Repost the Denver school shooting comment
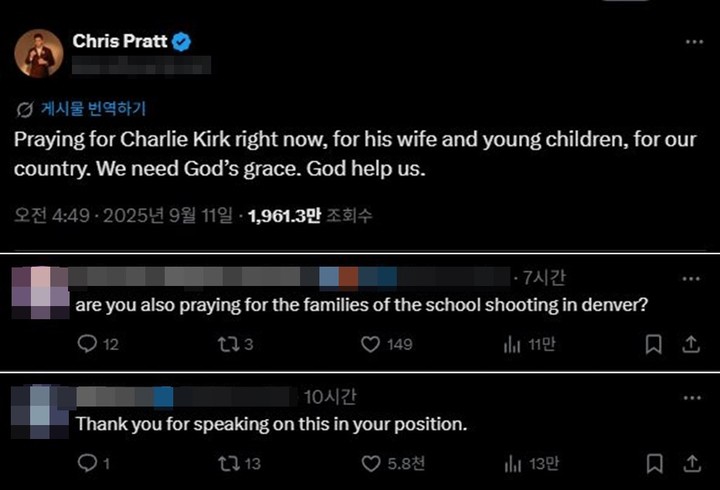This screenshot has width=720, height=490. click(x=227, y=344)
